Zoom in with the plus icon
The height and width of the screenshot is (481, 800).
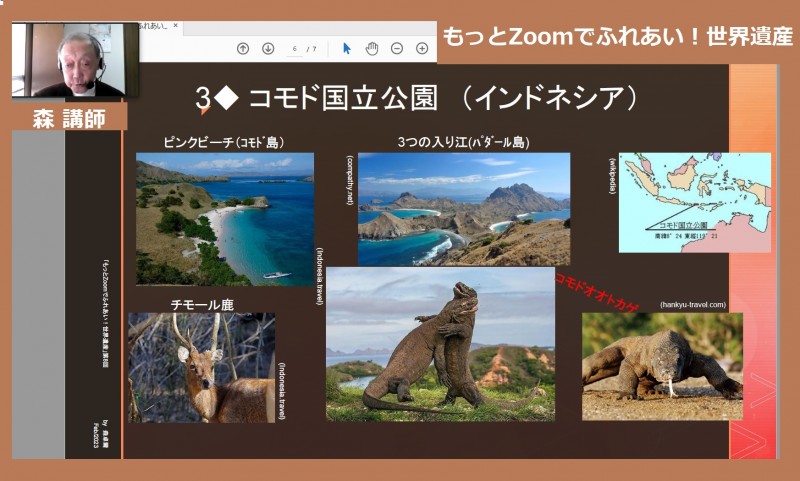[422, 48]
